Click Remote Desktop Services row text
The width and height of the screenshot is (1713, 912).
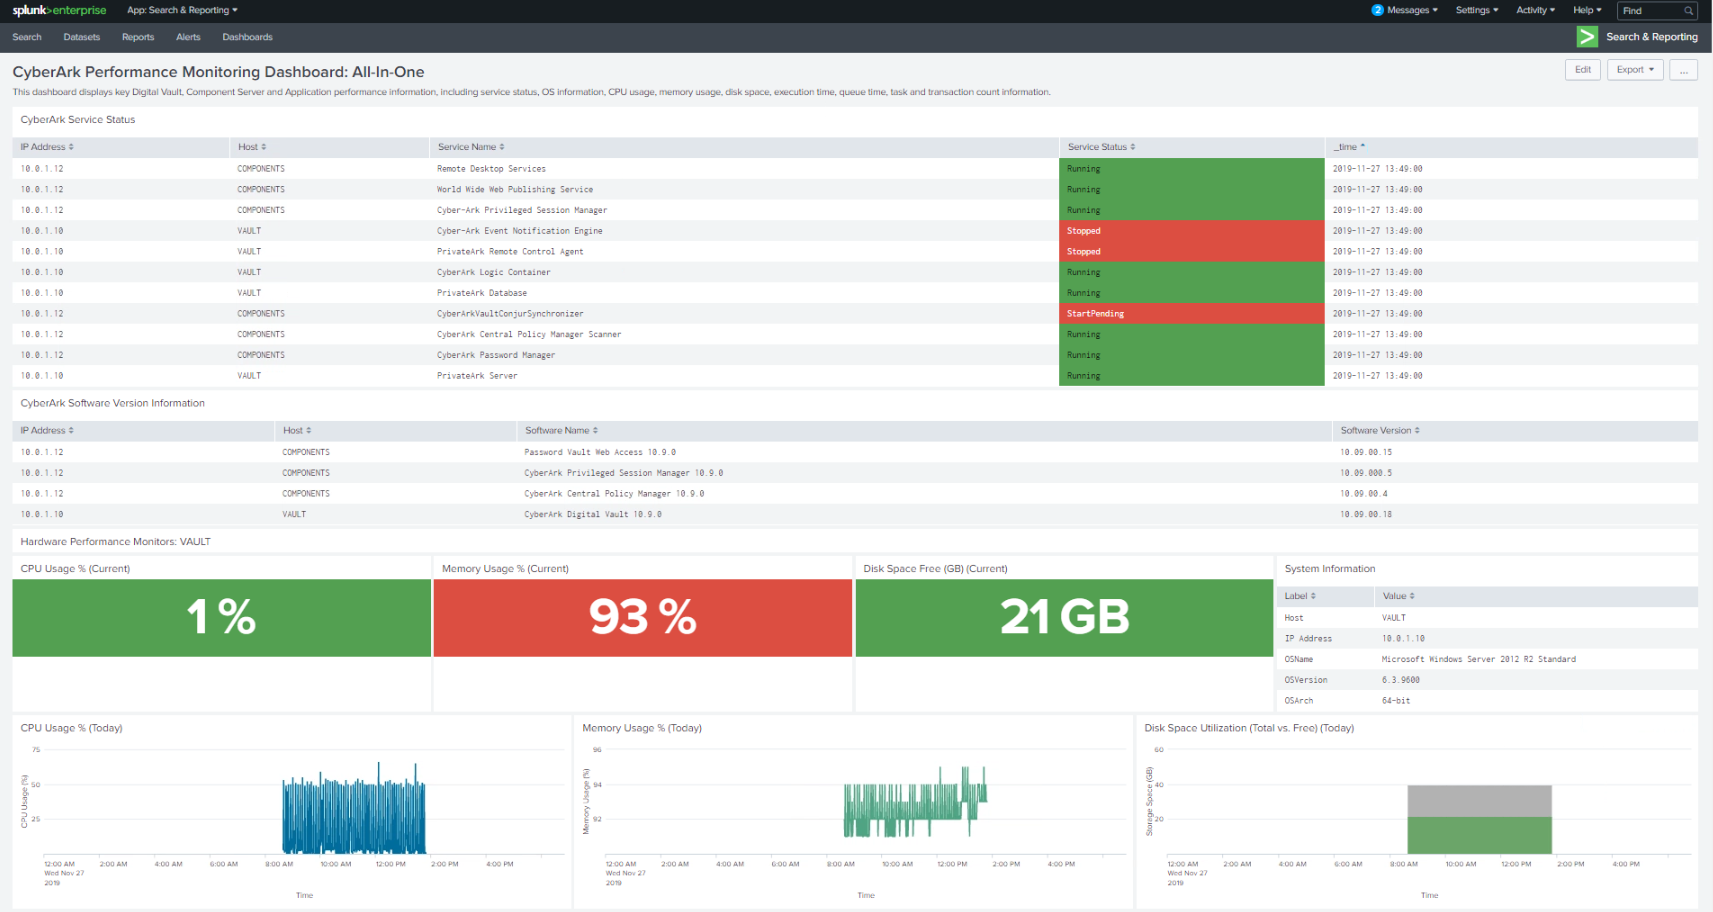pos(491,169)
